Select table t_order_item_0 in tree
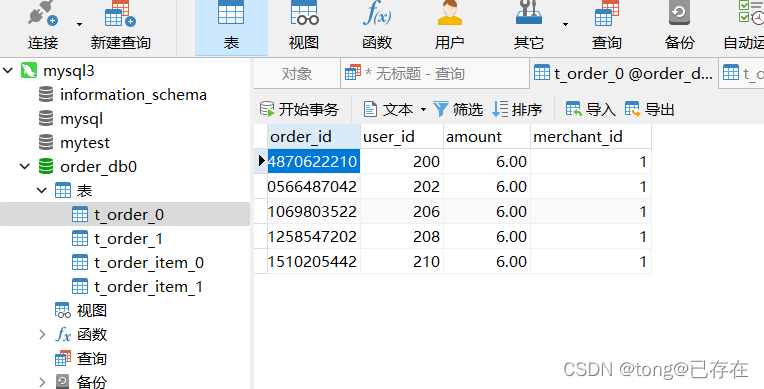The image size is (764, 389). (149, 263)
